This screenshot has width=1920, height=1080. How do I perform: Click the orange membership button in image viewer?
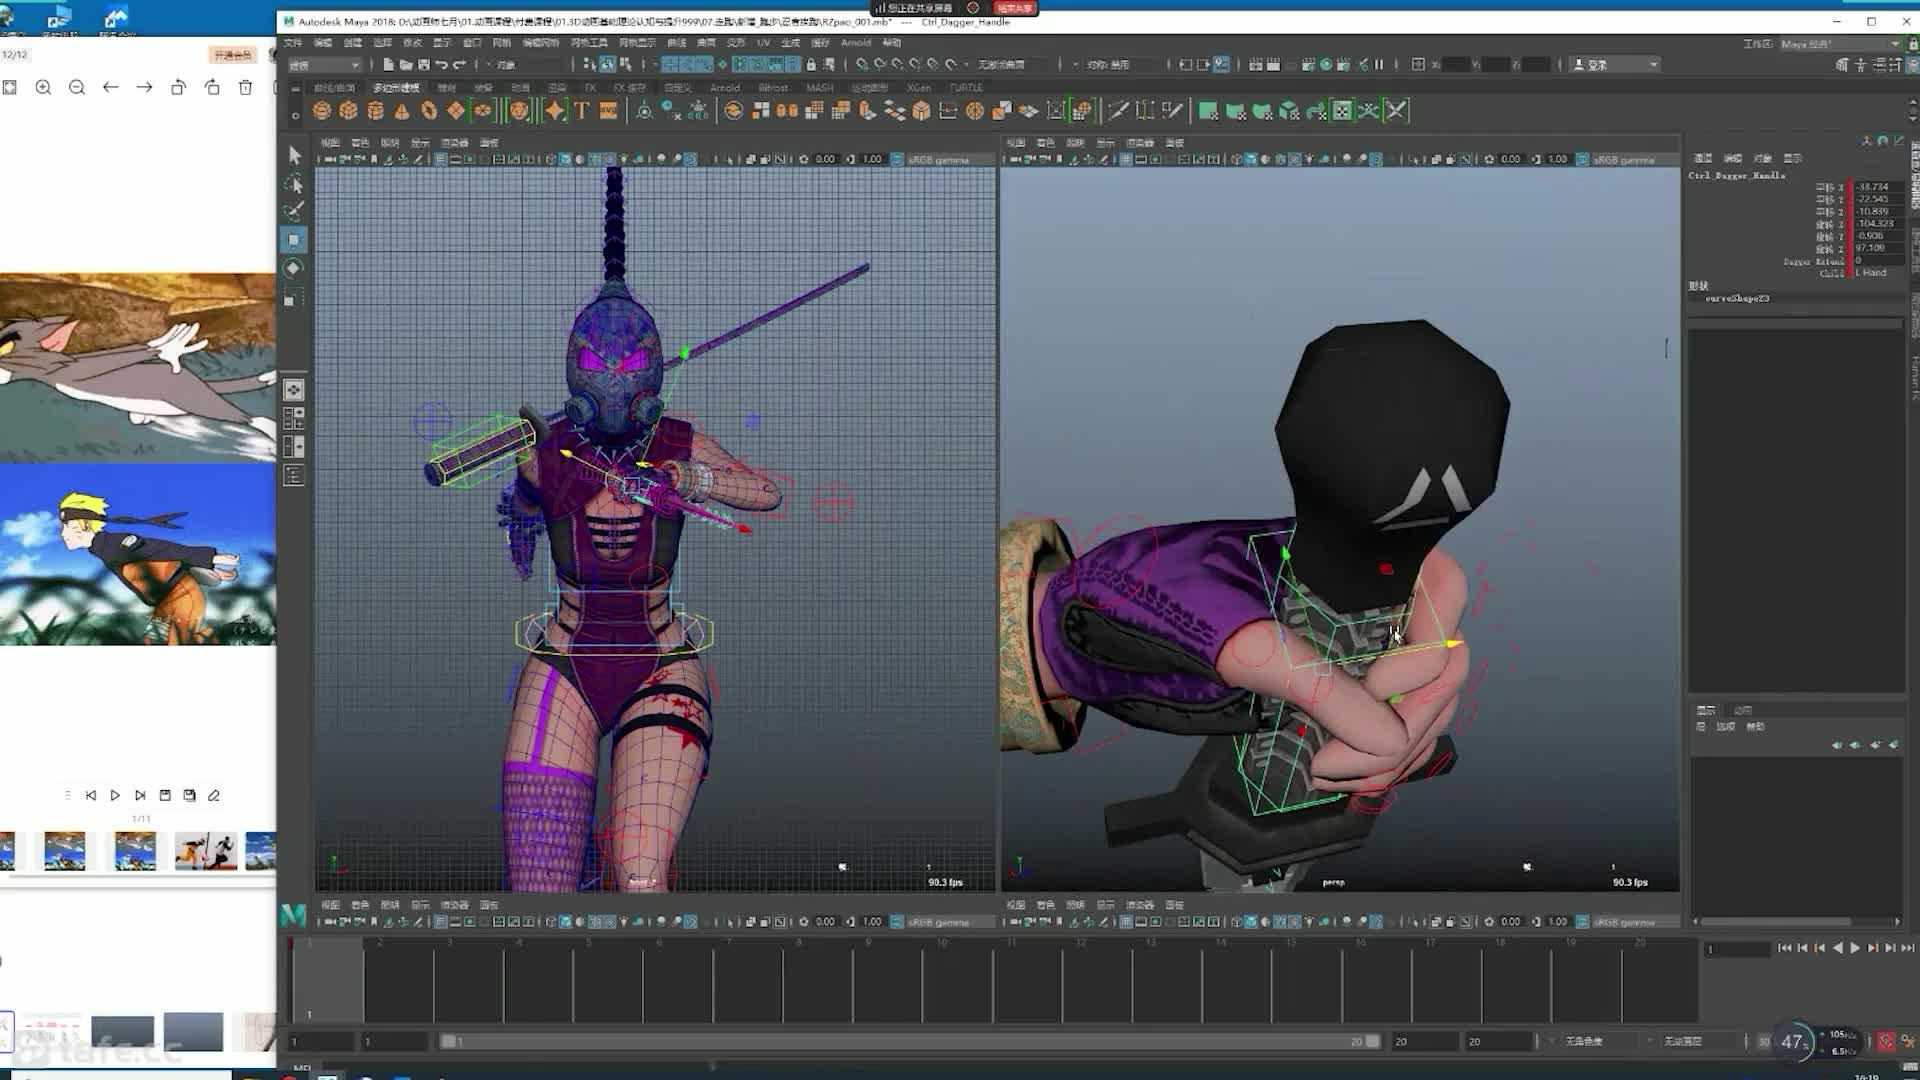click(x=233, y=55)
